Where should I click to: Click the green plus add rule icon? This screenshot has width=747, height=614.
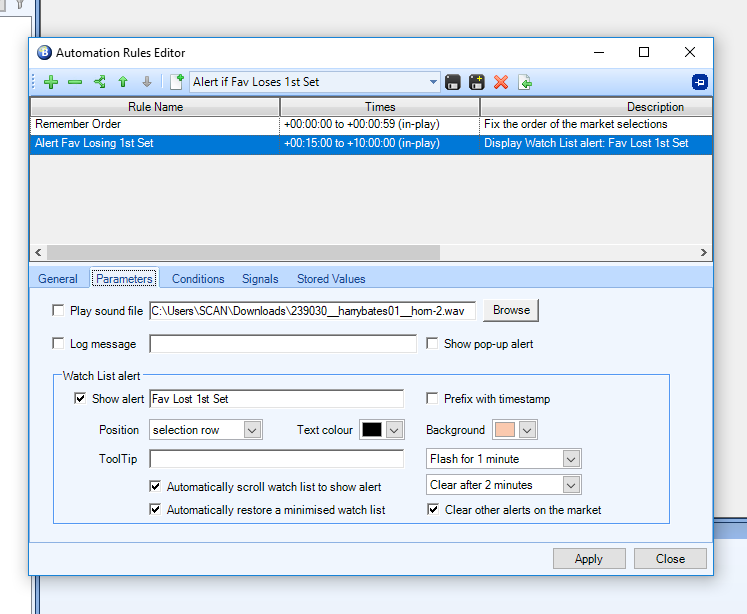[51, 82]
